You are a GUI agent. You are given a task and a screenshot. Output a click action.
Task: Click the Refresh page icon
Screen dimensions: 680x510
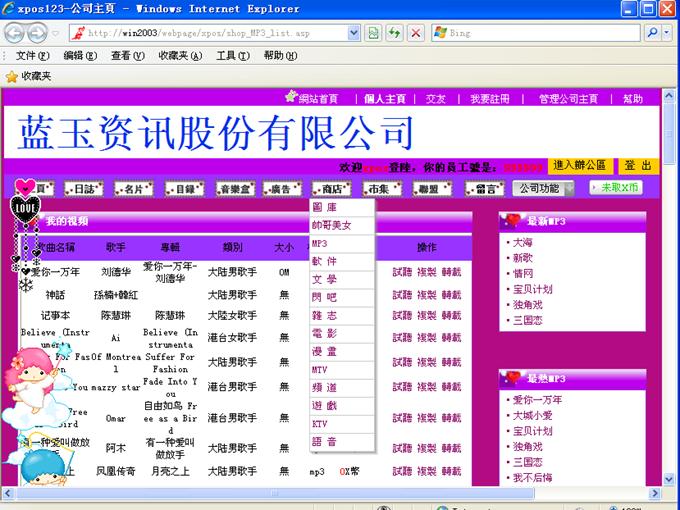click(x=394, y=33)
